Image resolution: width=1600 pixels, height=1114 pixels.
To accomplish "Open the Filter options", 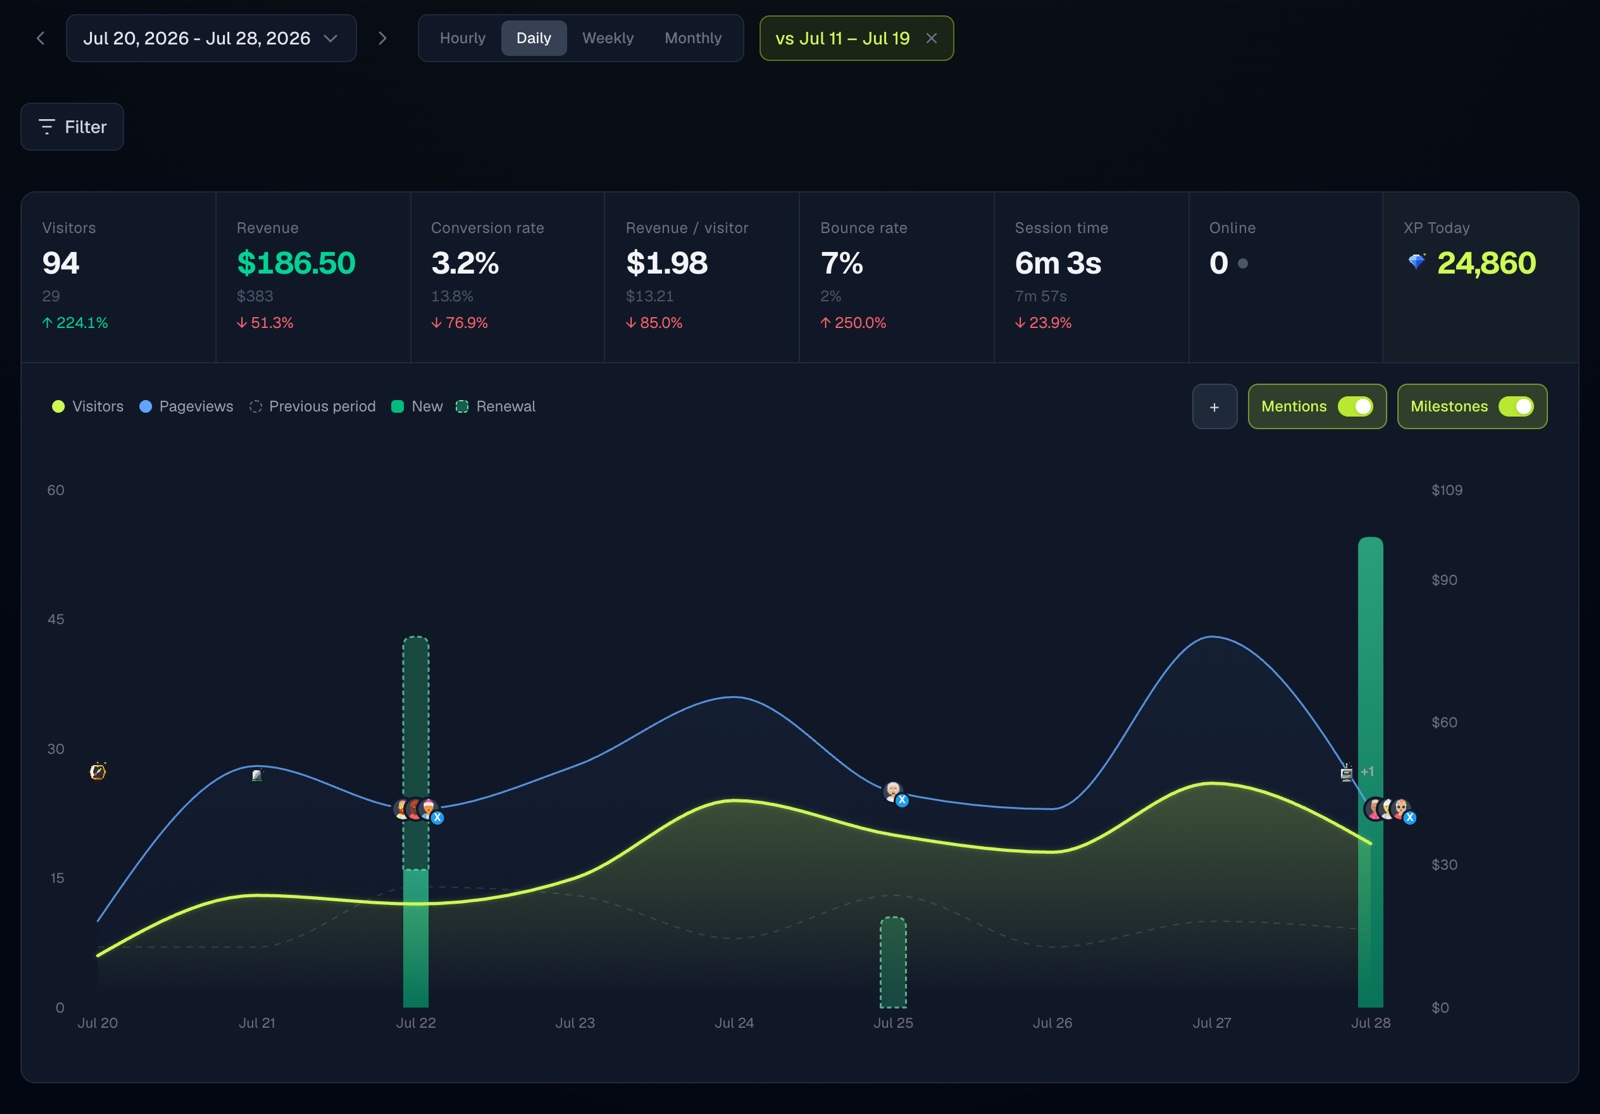I will (72, 127).
